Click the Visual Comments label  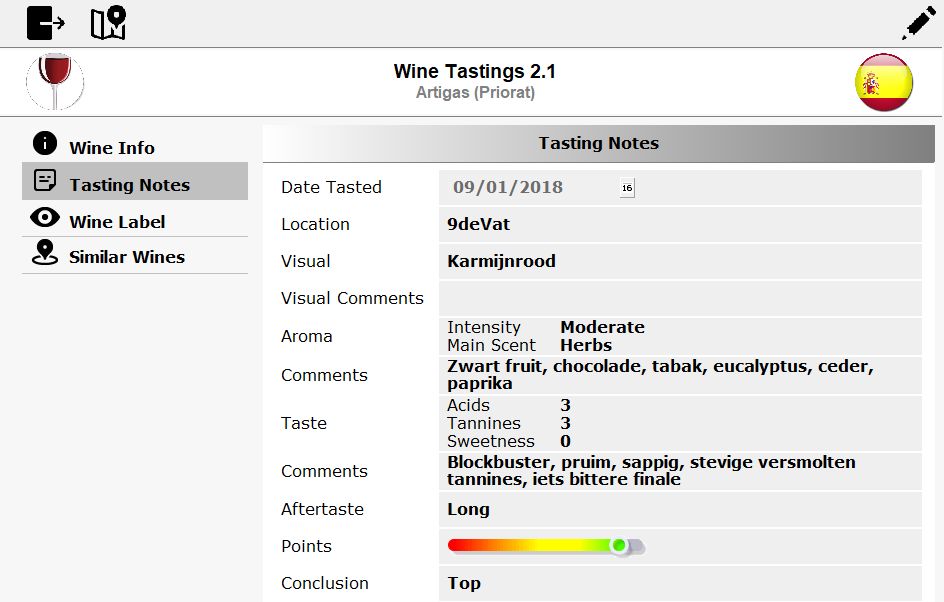coord(352,298)
